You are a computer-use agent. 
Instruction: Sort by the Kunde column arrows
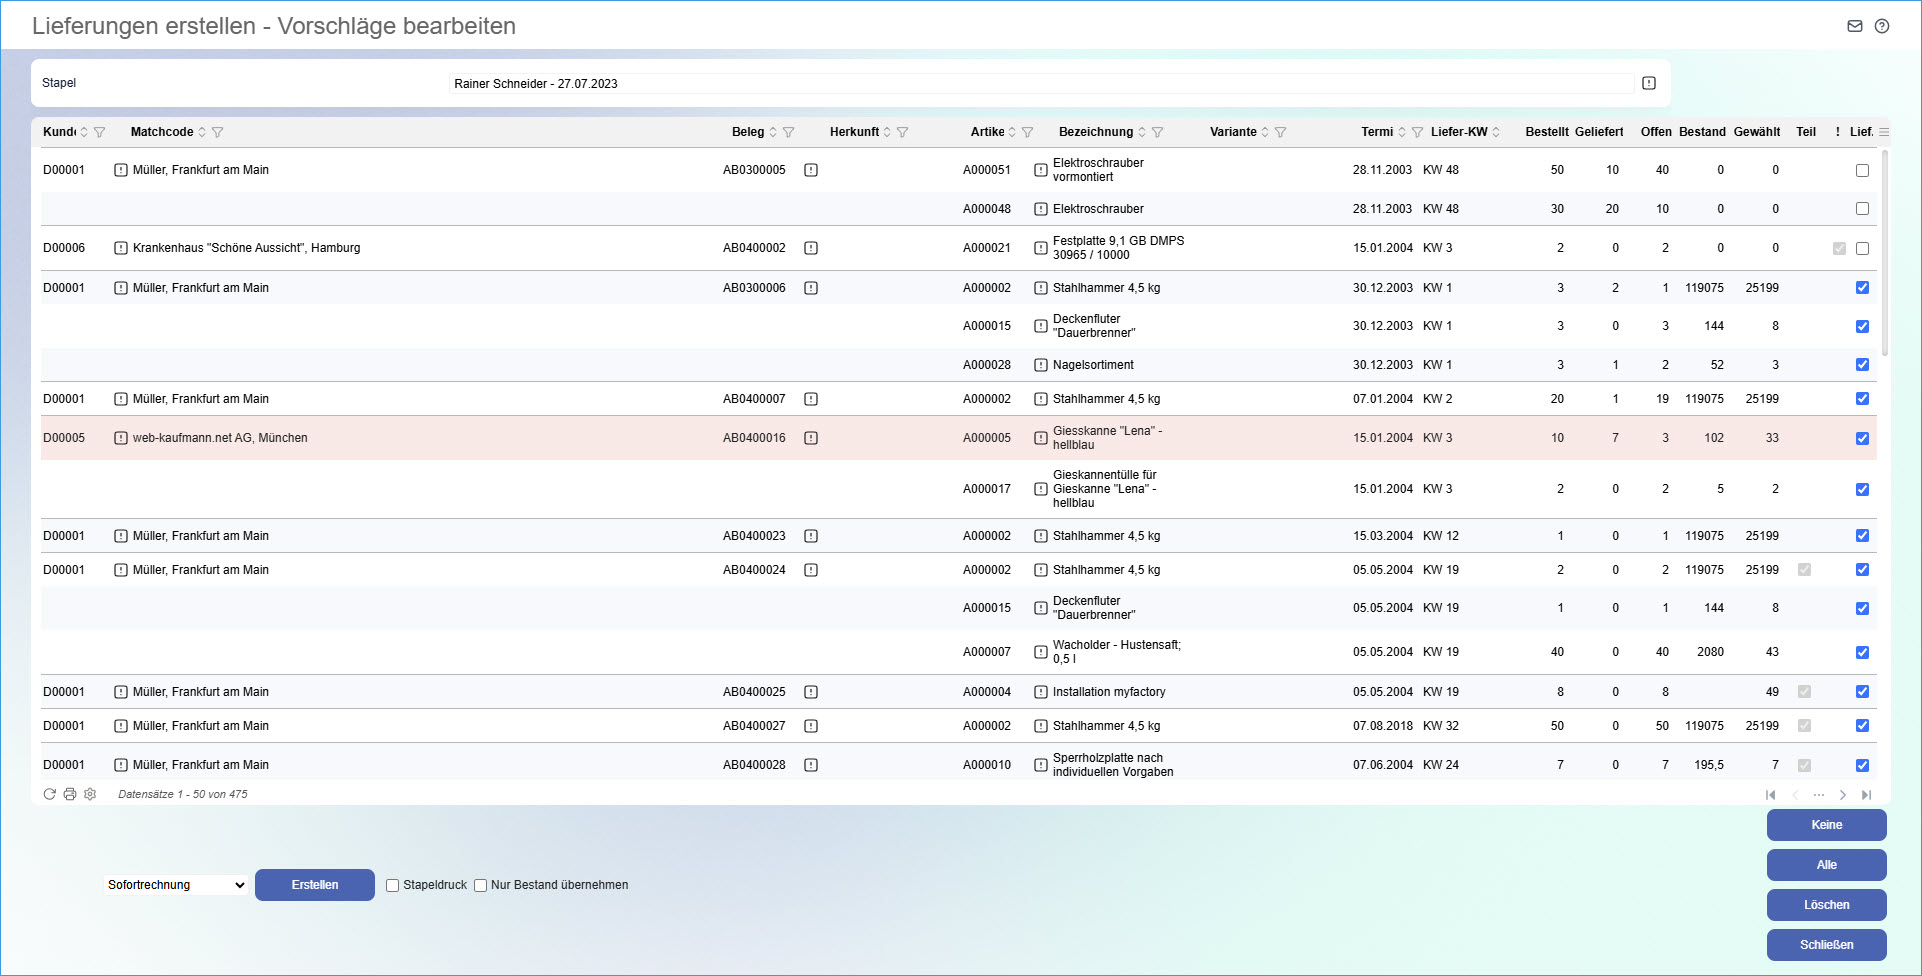click(84, 132)
